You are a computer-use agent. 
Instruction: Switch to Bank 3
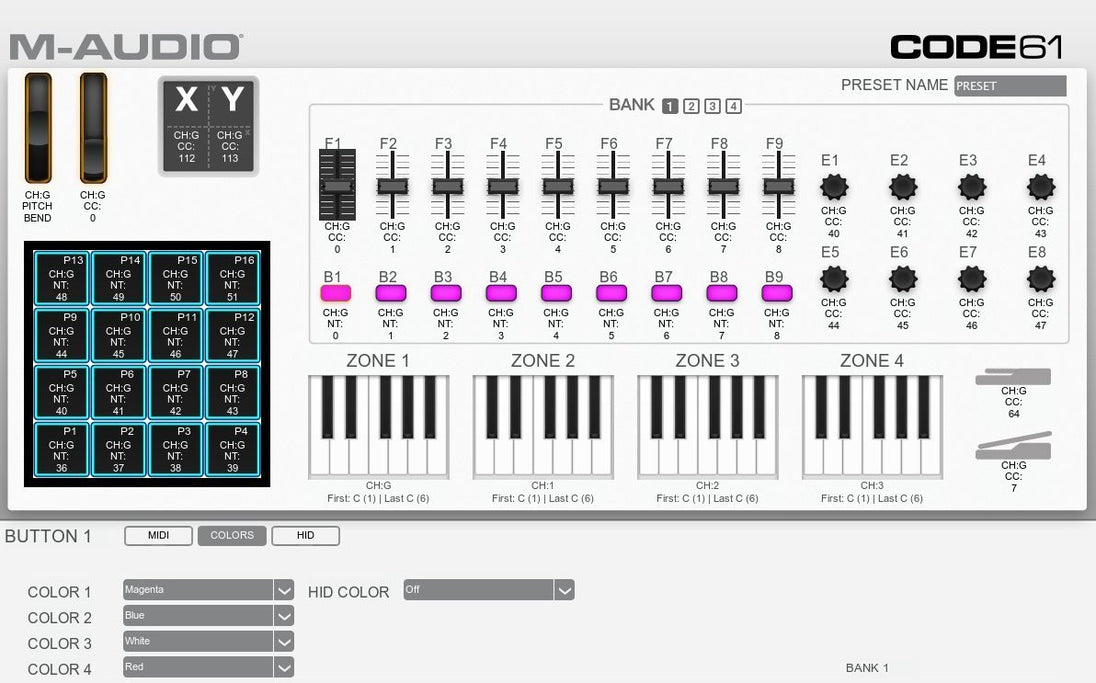coord(712,106)
